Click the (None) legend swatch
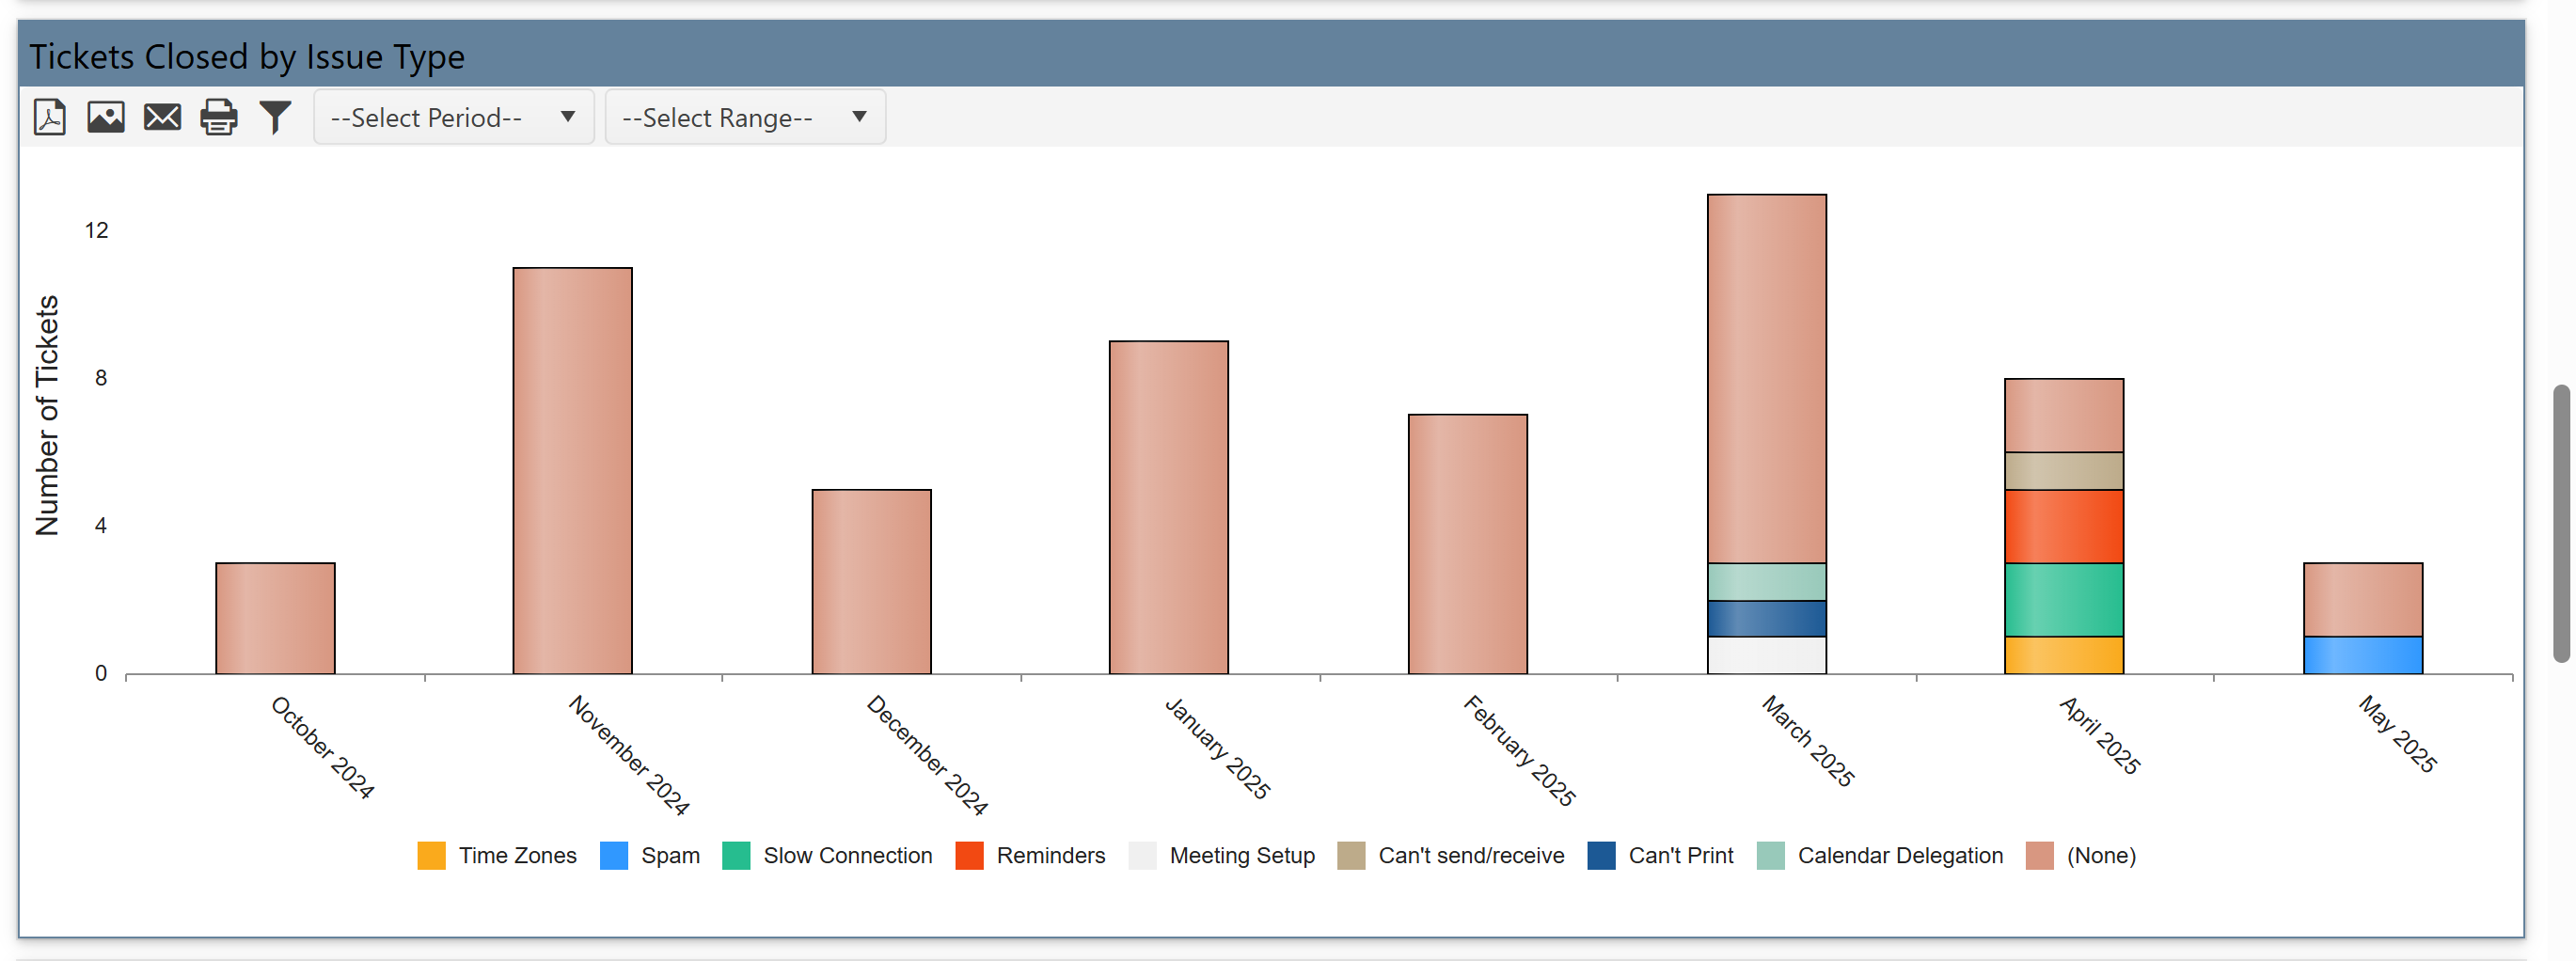 2039,856
